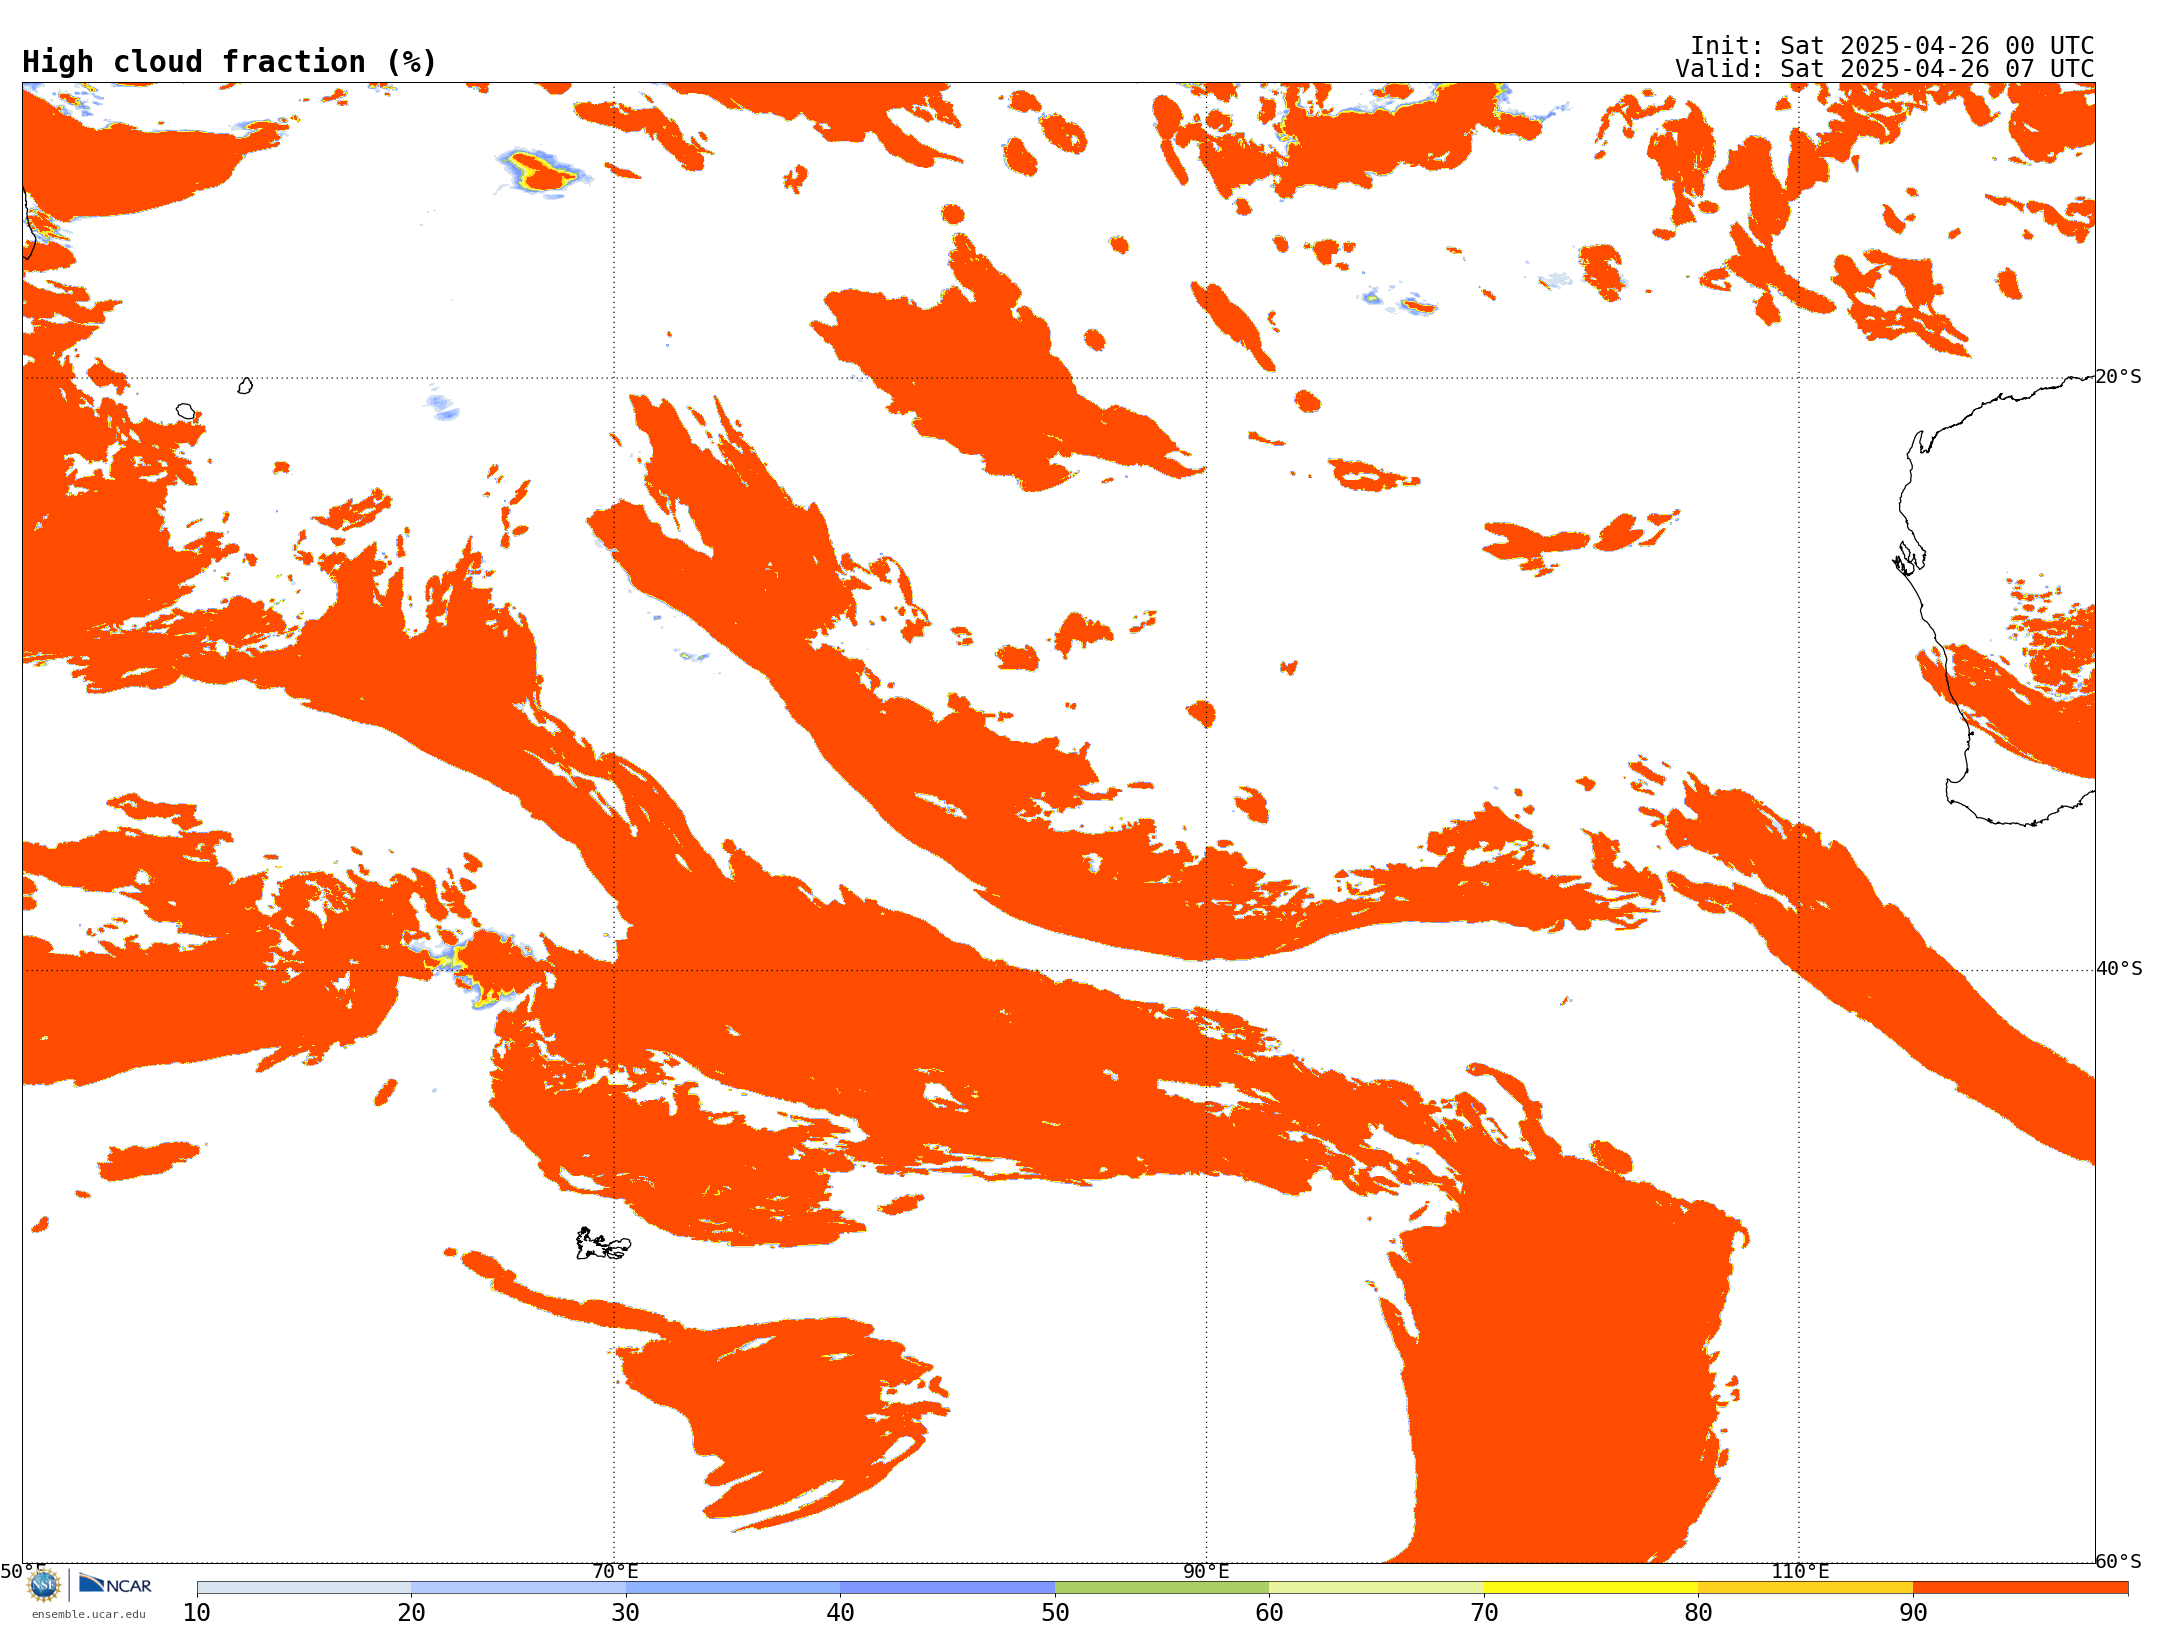This screenshot has height=1626, width=2160.
Task: Click the colorbar tick label 90
Action: pyautogui.click(x=1913, y=1613)
